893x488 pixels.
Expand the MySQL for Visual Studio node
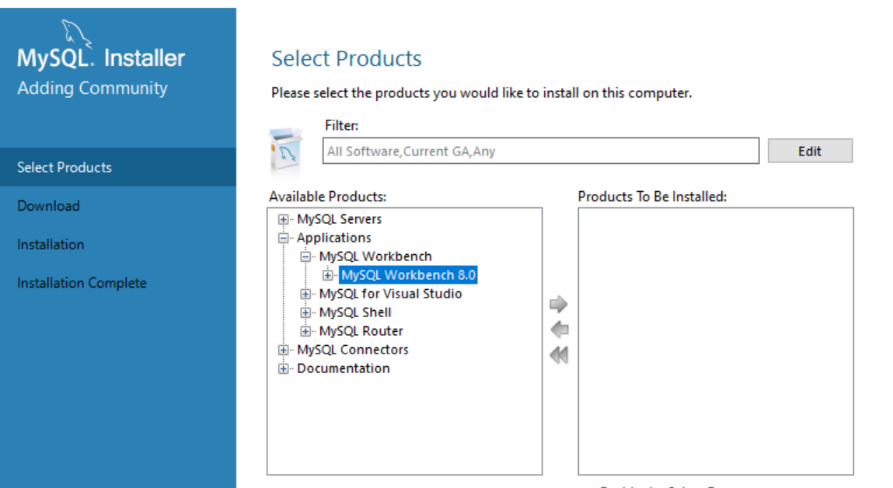305,294
